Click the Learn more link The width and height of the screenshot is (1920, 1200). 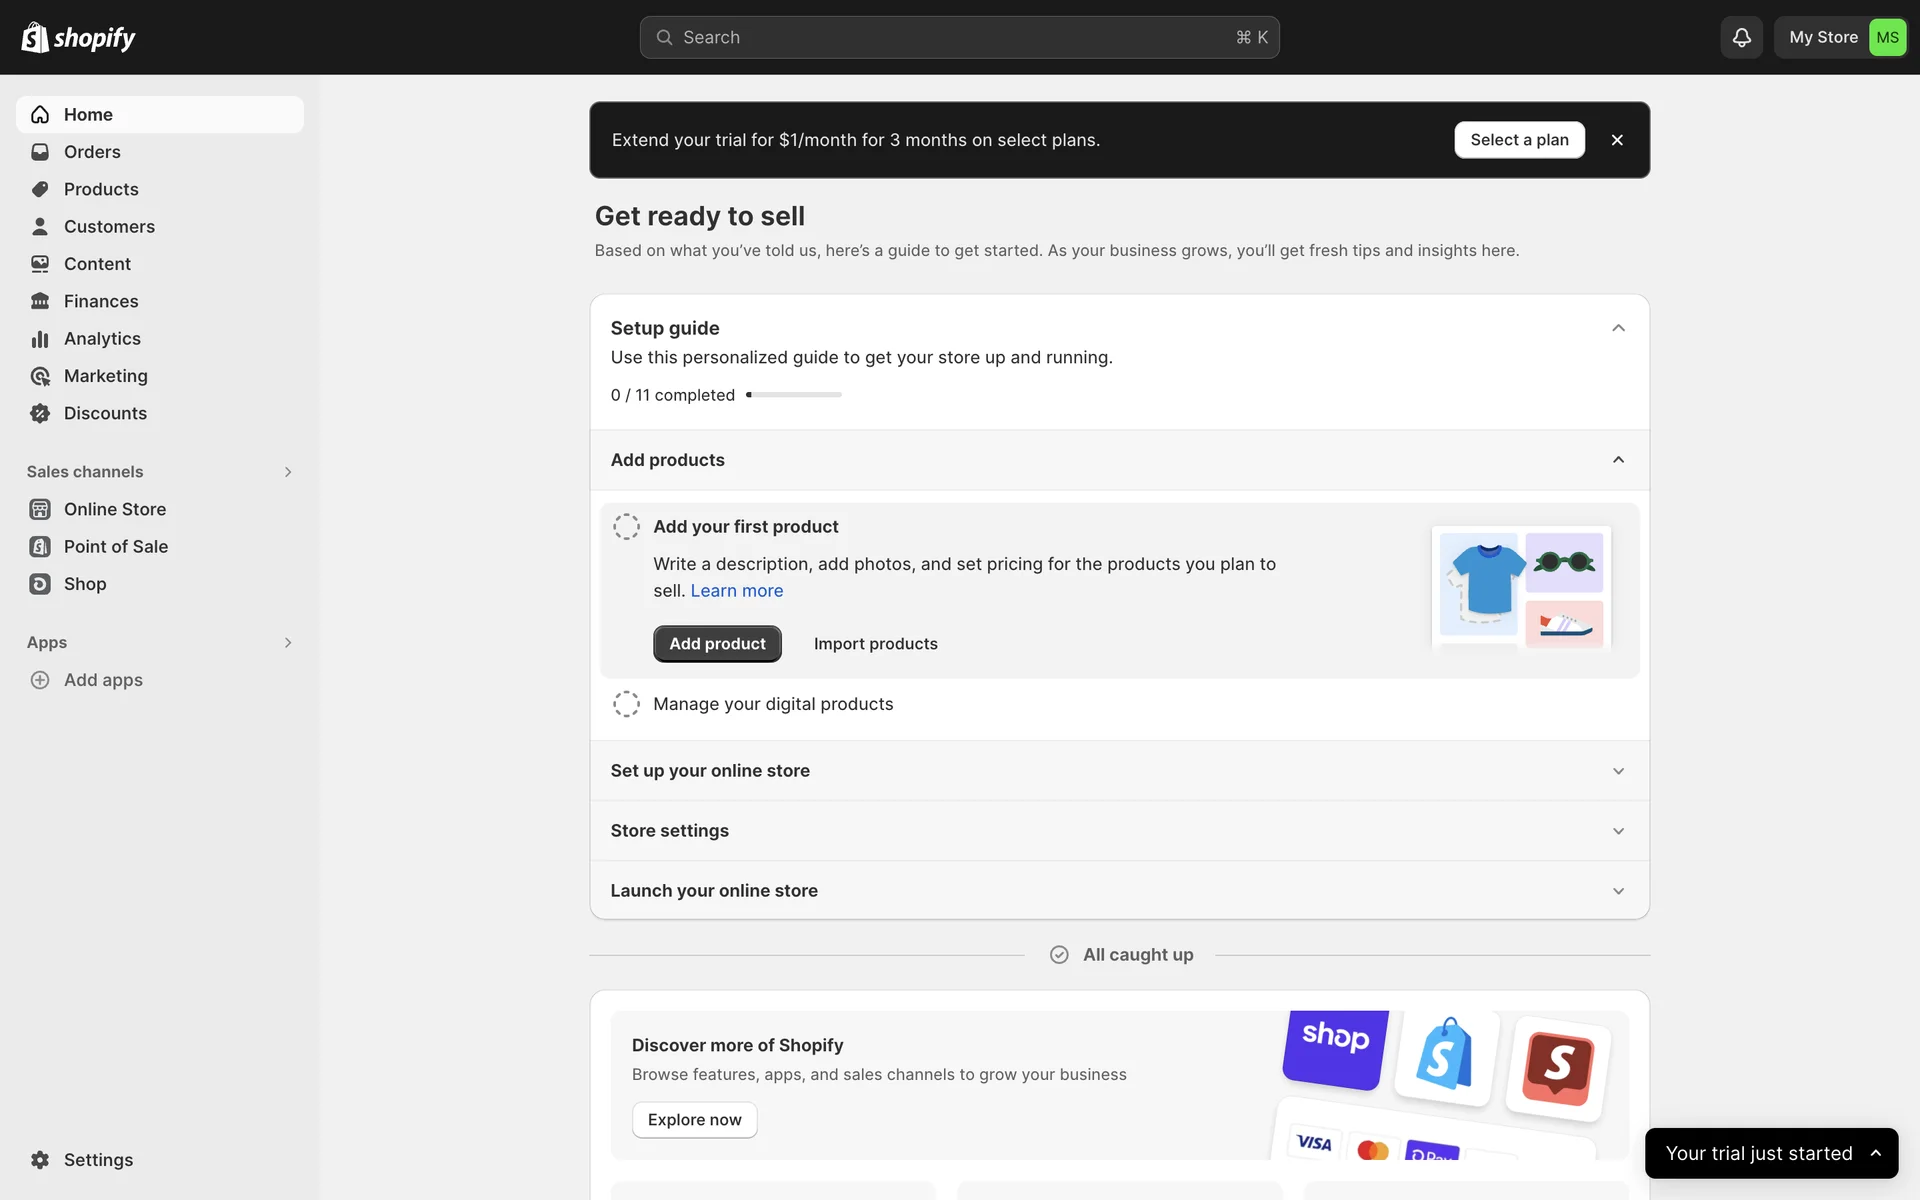point(736,591)
